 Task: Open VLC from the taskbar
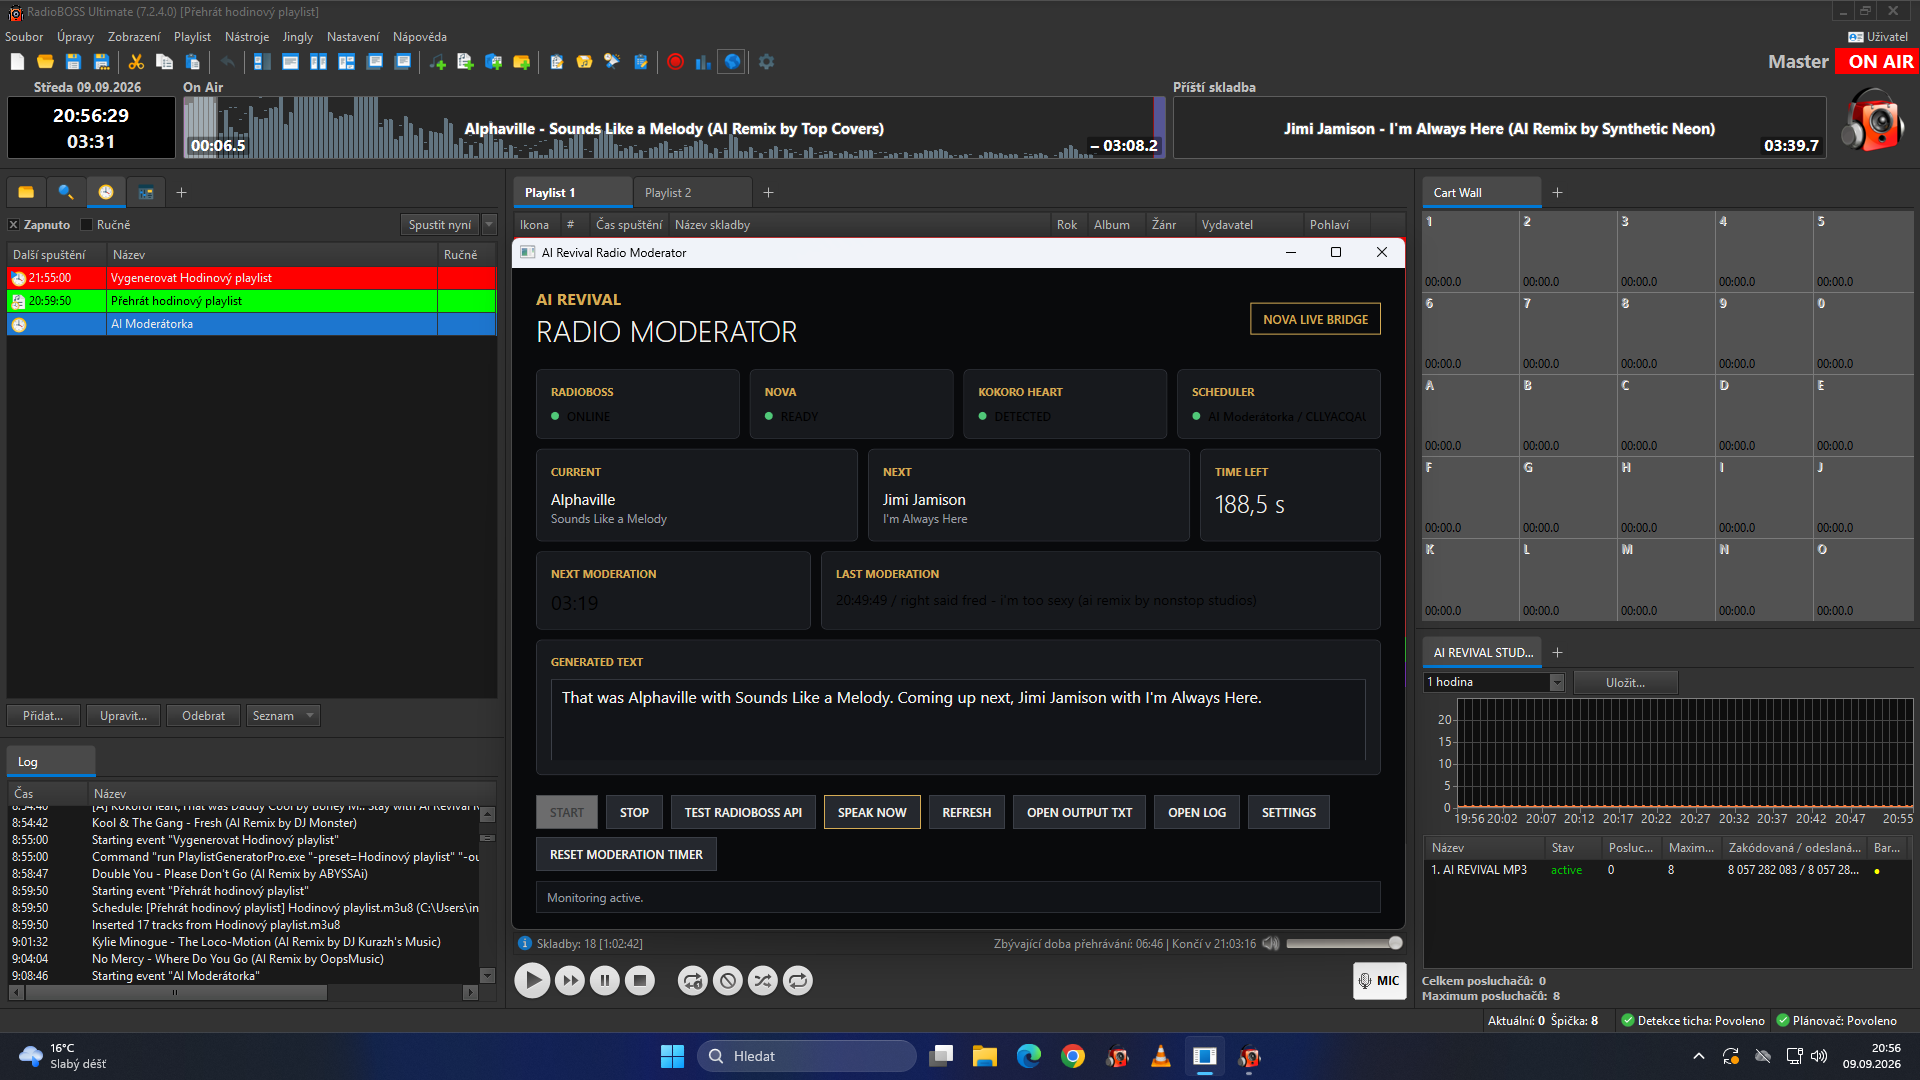coord(1161,1056)
